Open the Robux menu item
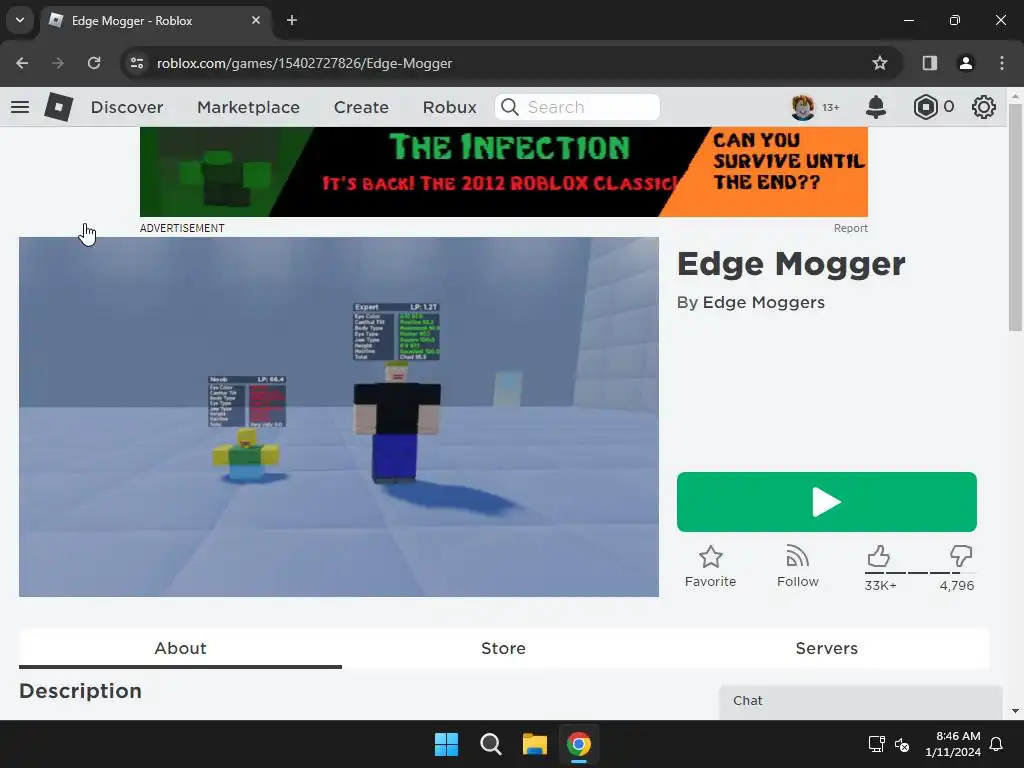 (x=449, y=106)
